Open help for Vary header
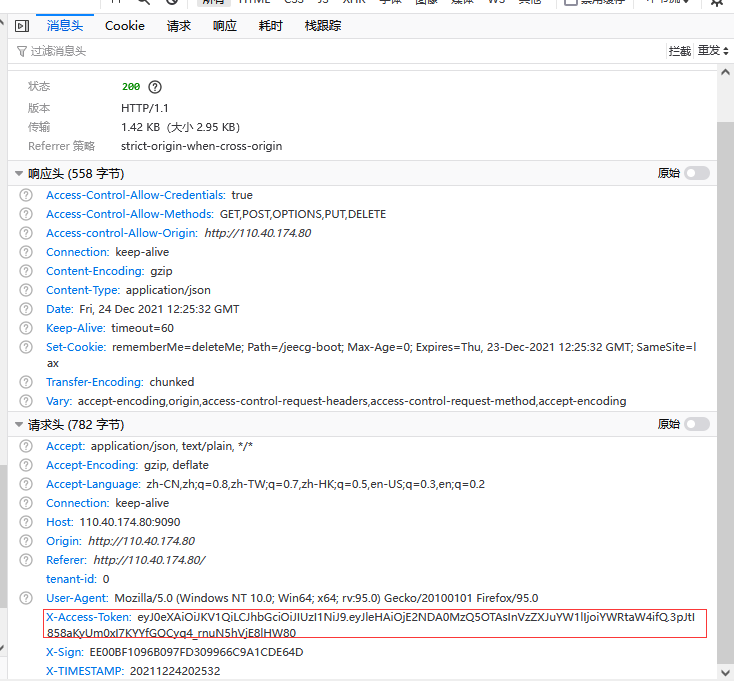This screenshot has width=734, height=681. [x=26, y=401]
